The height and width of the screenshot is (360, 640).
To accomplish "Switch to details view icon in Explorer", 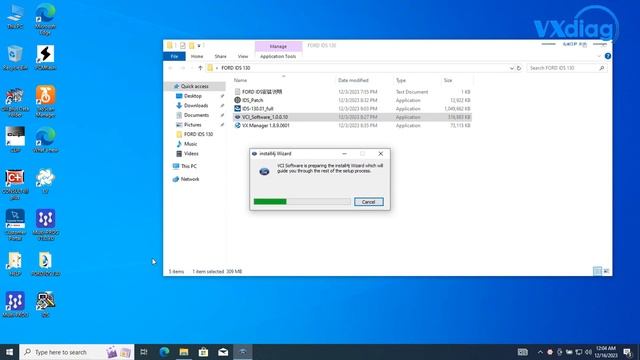I will click(x=597, y=271).
